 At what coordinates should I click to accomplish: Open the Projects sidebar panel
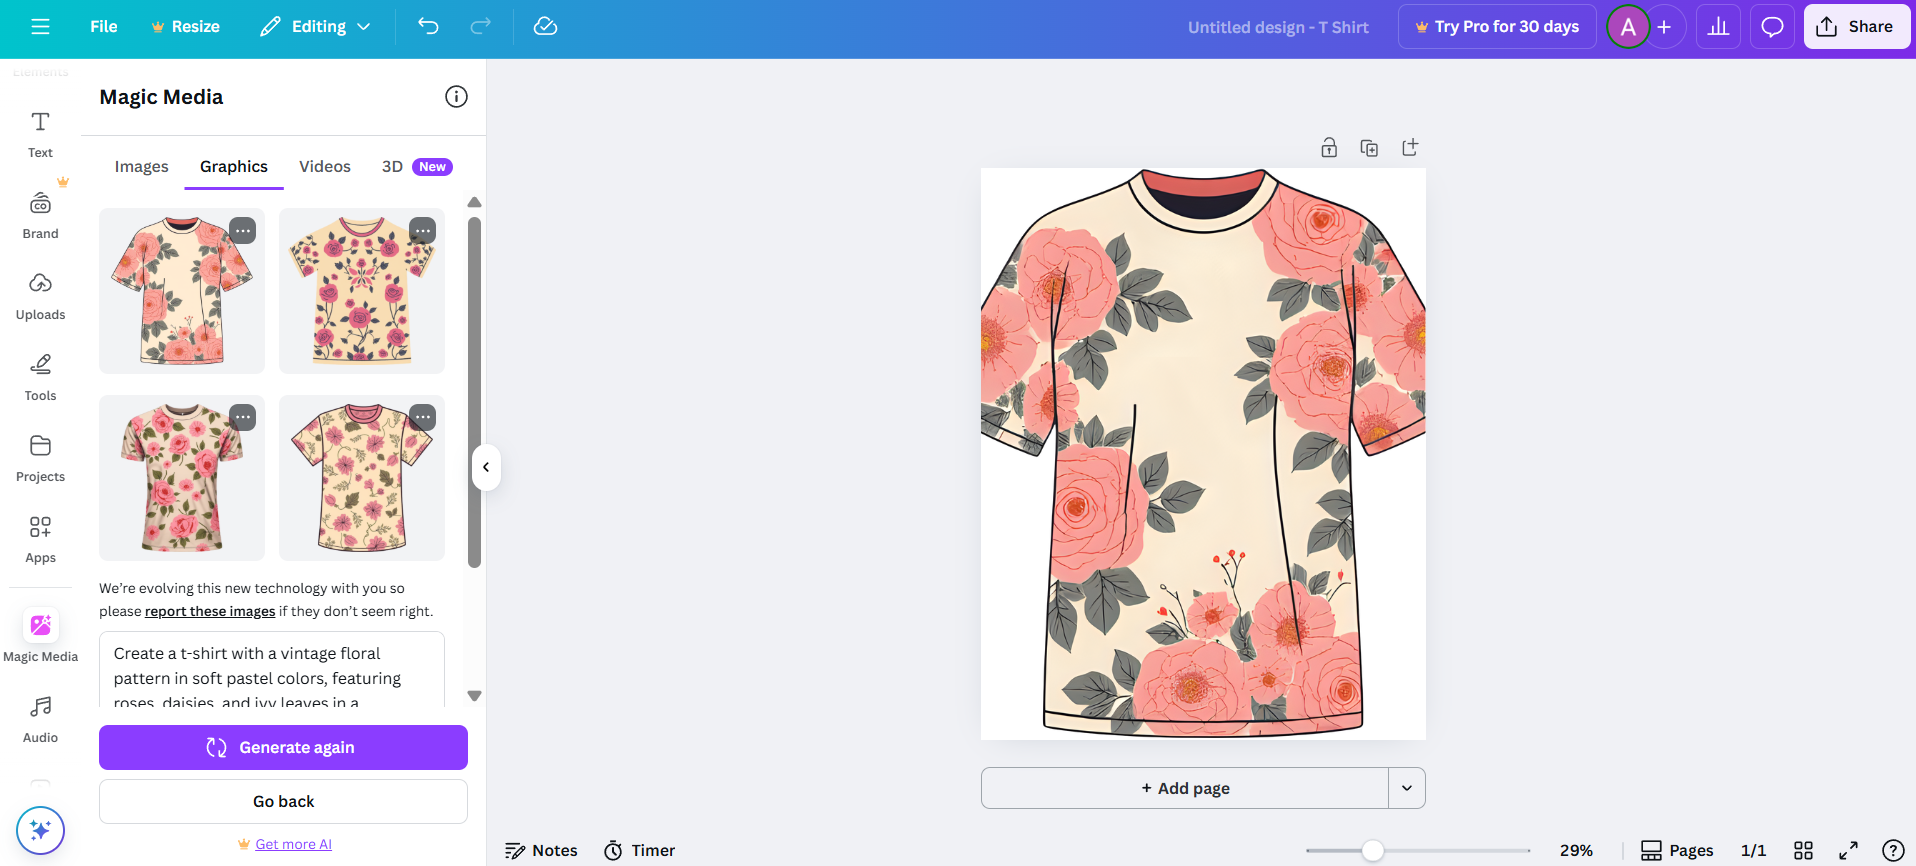click(40, 458)
